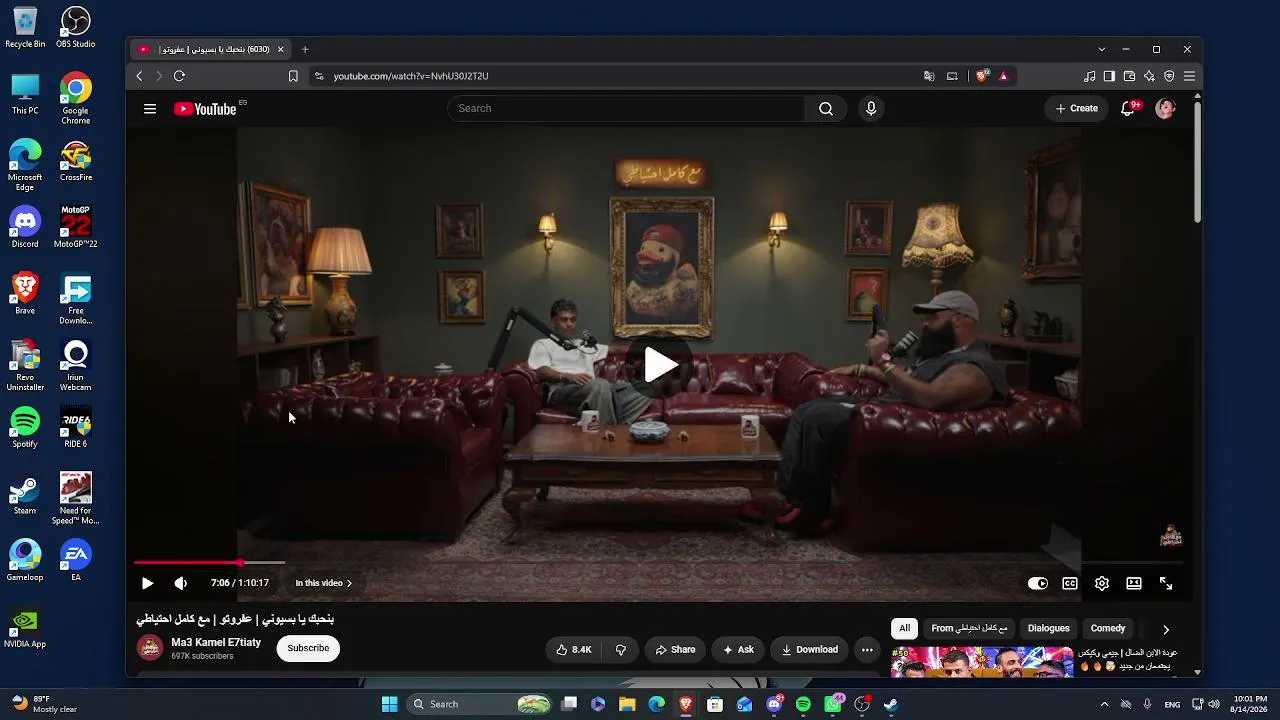Show hidden system tray icons
The image size is (1280, 720).
click(1104, 704)
